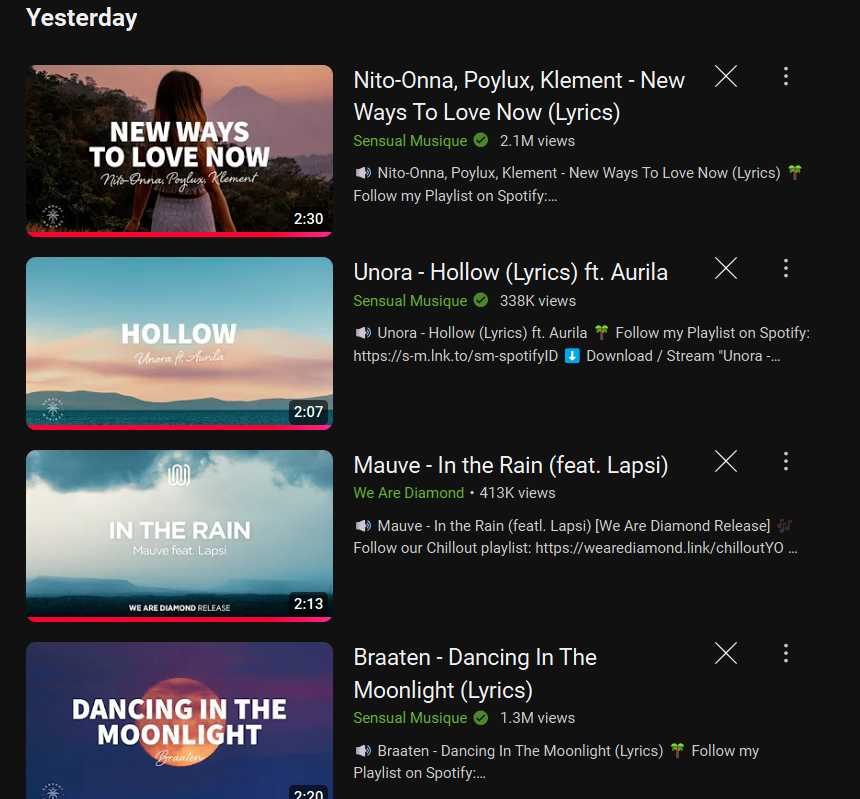This screenshot has width=860, height=799.
Task: Open three-dot menu for Unora - Hollow
Action: pos(785,268)
